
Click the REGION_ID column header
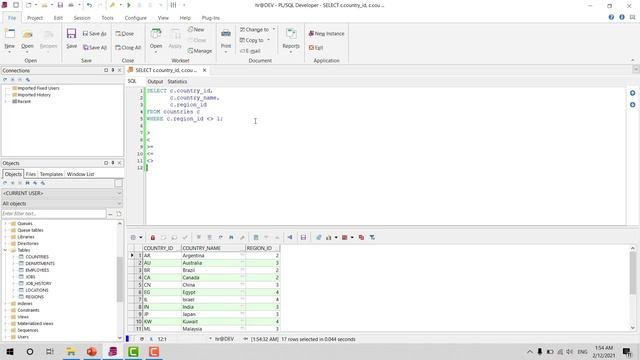pyautogui.click(x=262, y=248)
